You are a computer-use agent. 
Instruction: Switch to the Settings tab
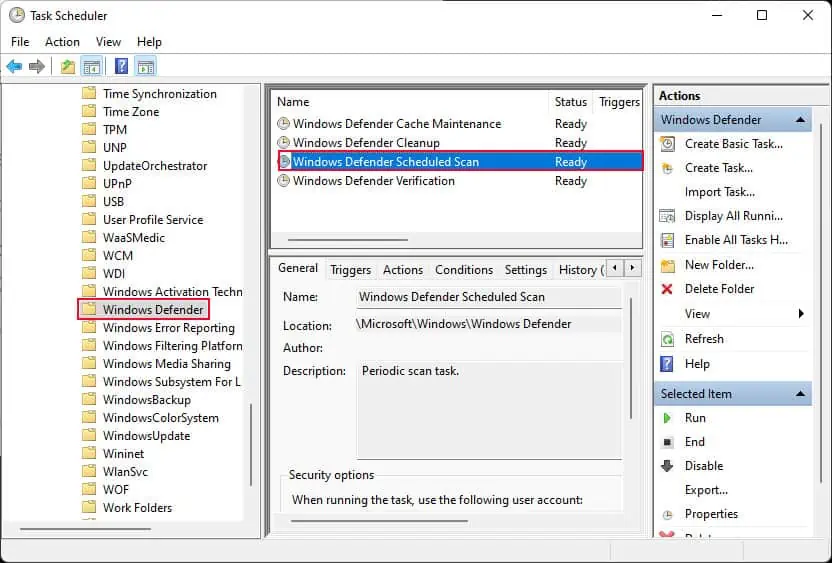525,270
